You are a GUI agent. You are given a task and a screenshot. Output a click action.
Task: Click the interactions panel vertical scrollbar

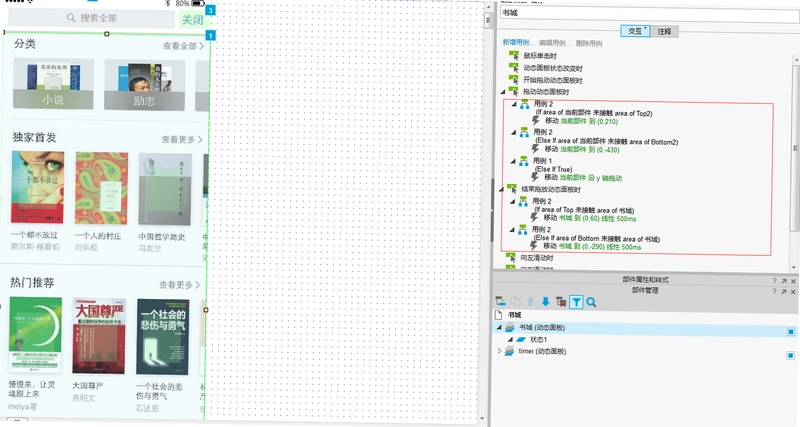coord(795,148)
